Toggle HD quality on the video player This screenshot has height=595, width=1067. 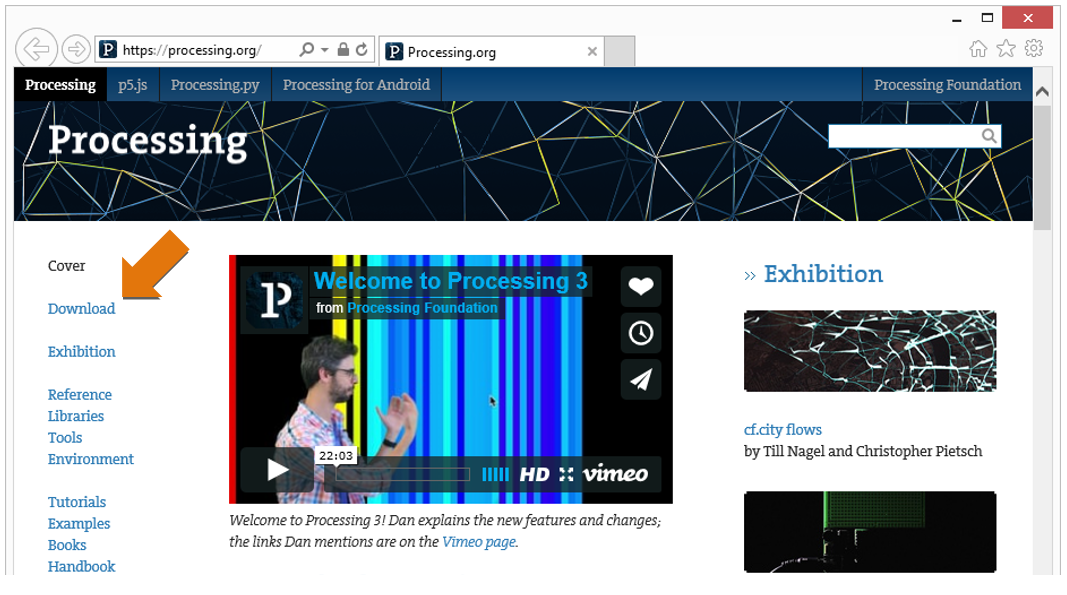(x=534, y=475)
